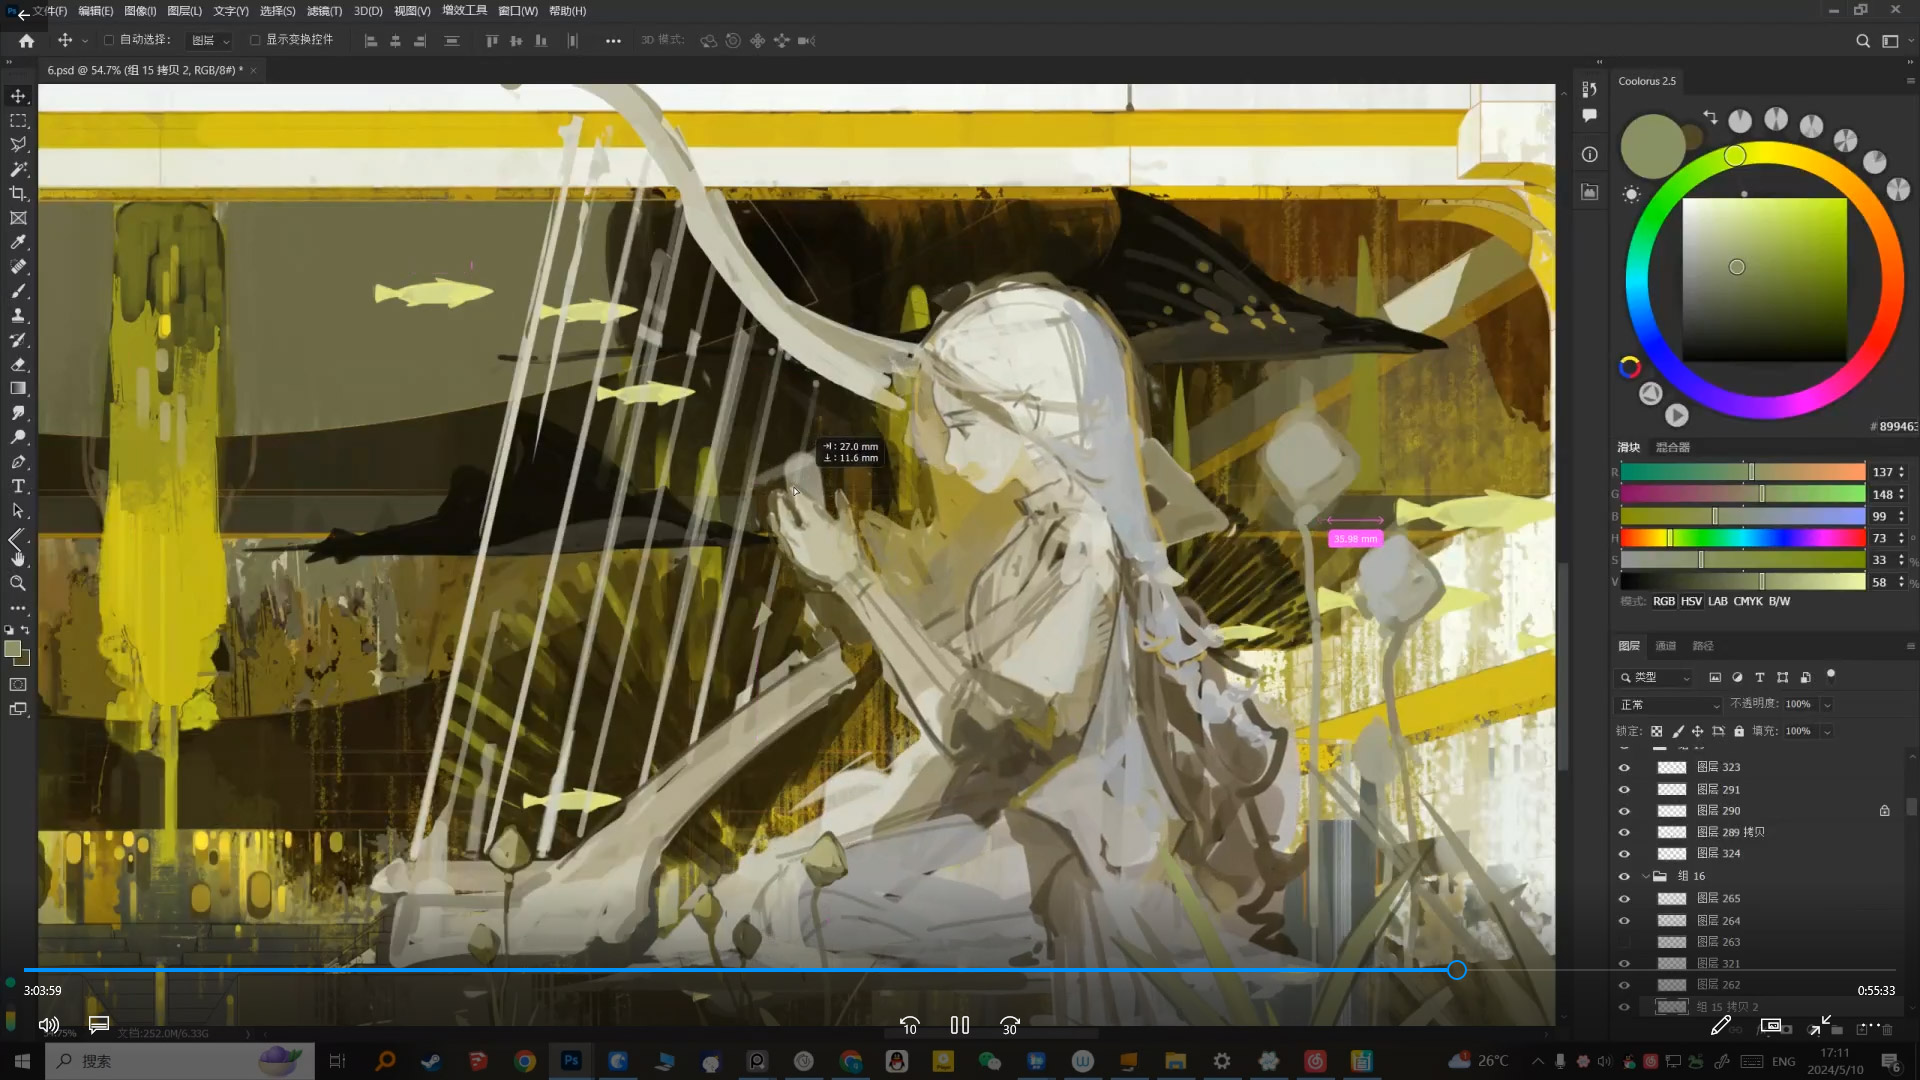Switch Coolorus mode to HSV
The width and height of the screenshot is (1920, 1080).
click(1691, 602)
